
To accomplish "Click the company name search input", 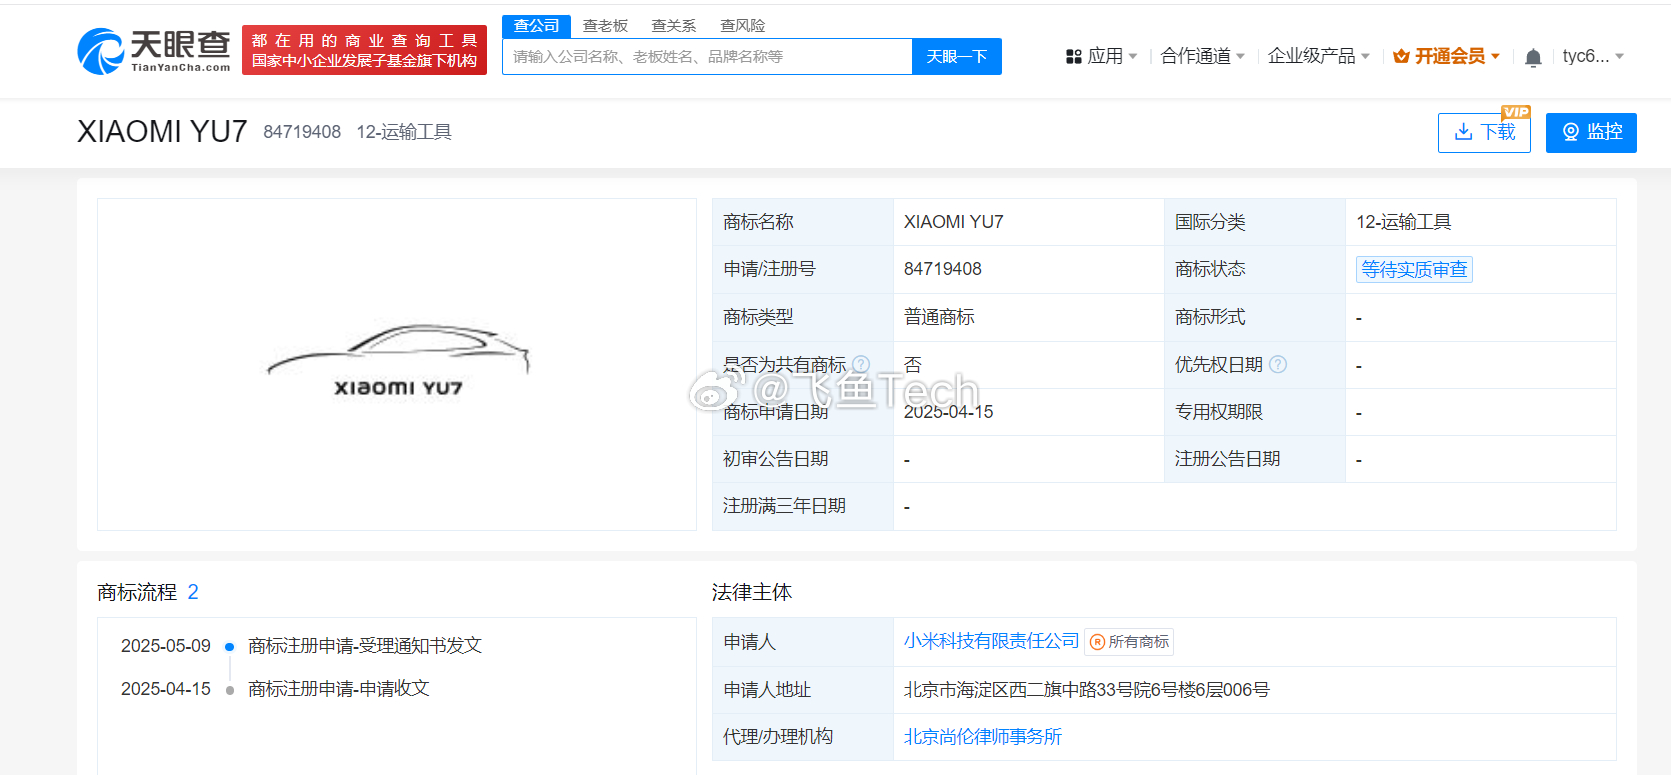I will pos(707,57).
